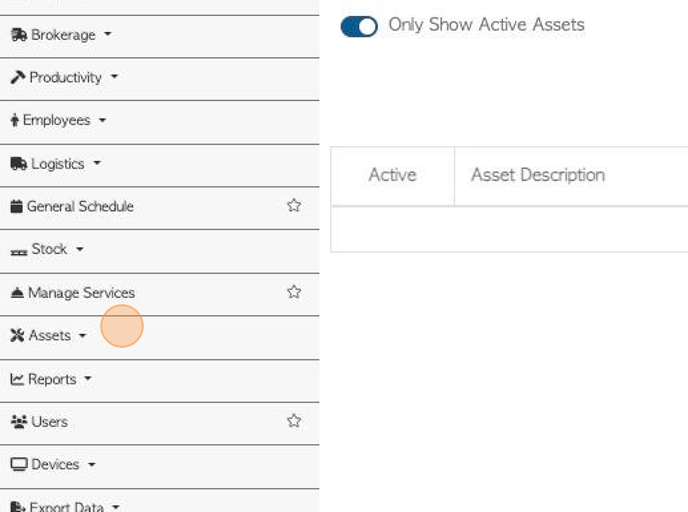Click the Brokerage truck icon

click(19, 35)
